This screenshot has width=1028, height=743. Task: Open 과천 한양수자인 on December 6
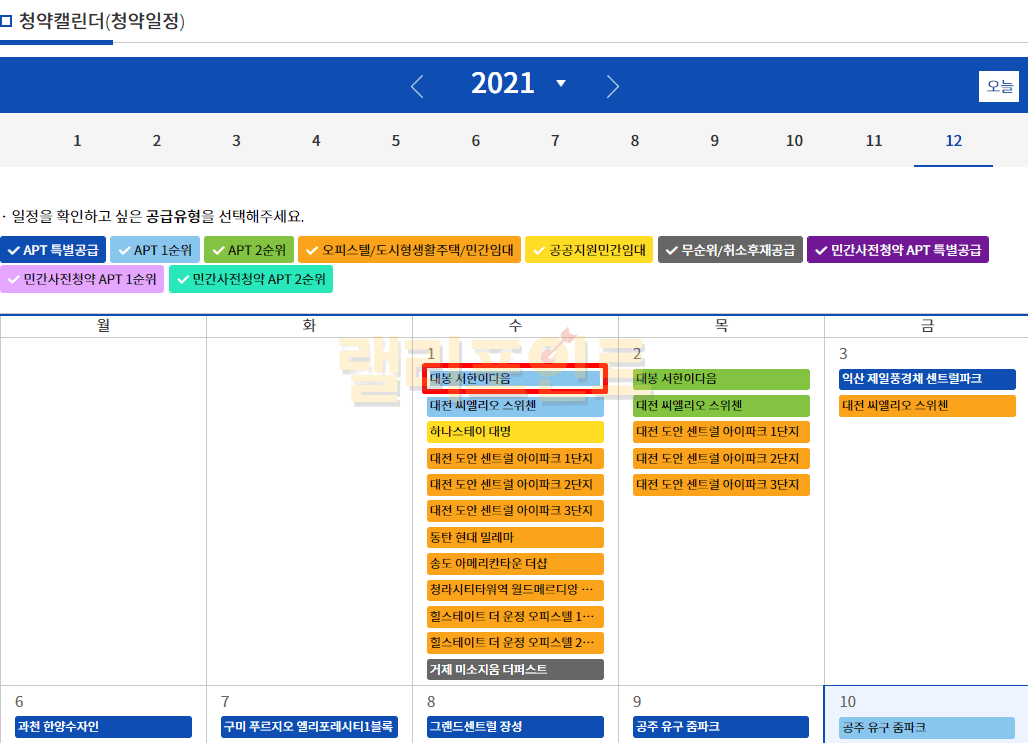click(103, 726)
